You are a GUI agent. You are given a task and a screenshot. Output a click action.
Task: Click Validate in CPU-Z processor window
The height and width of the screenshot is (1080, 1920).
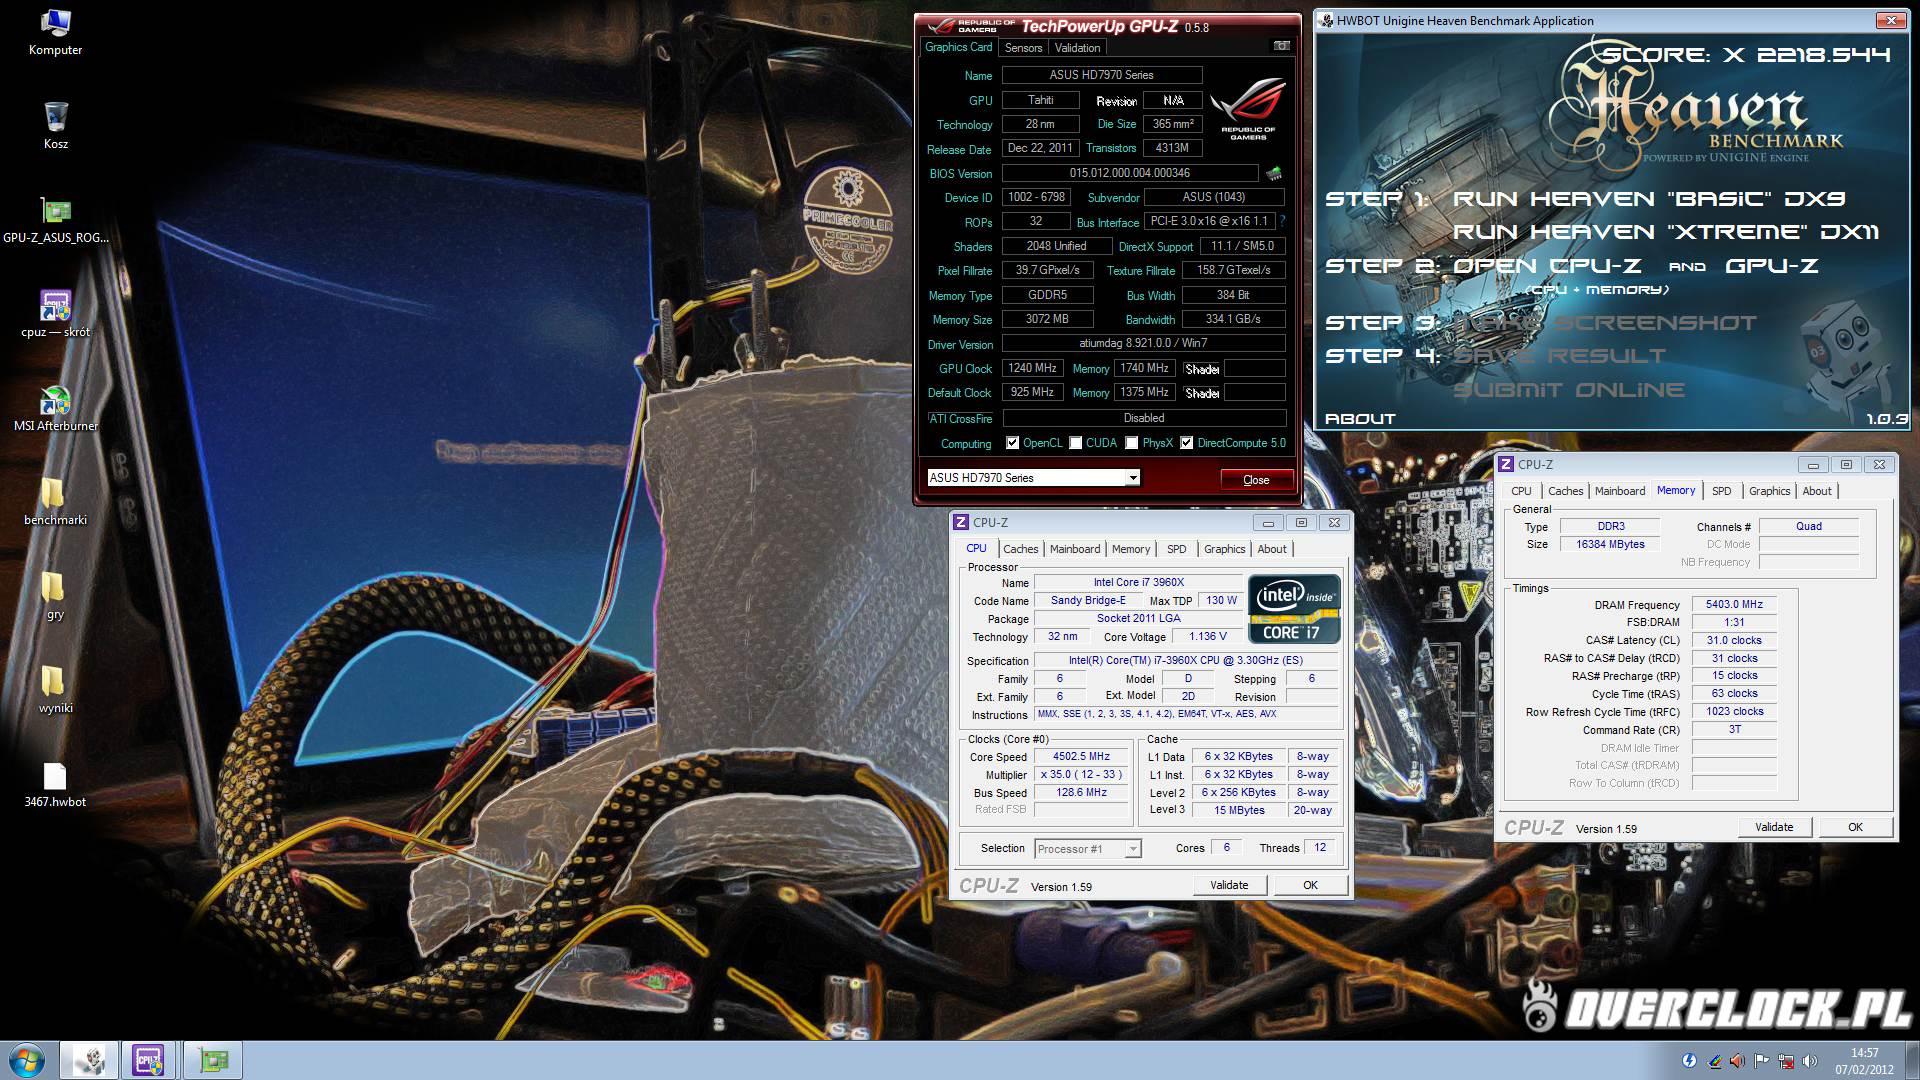point(1229,885)
